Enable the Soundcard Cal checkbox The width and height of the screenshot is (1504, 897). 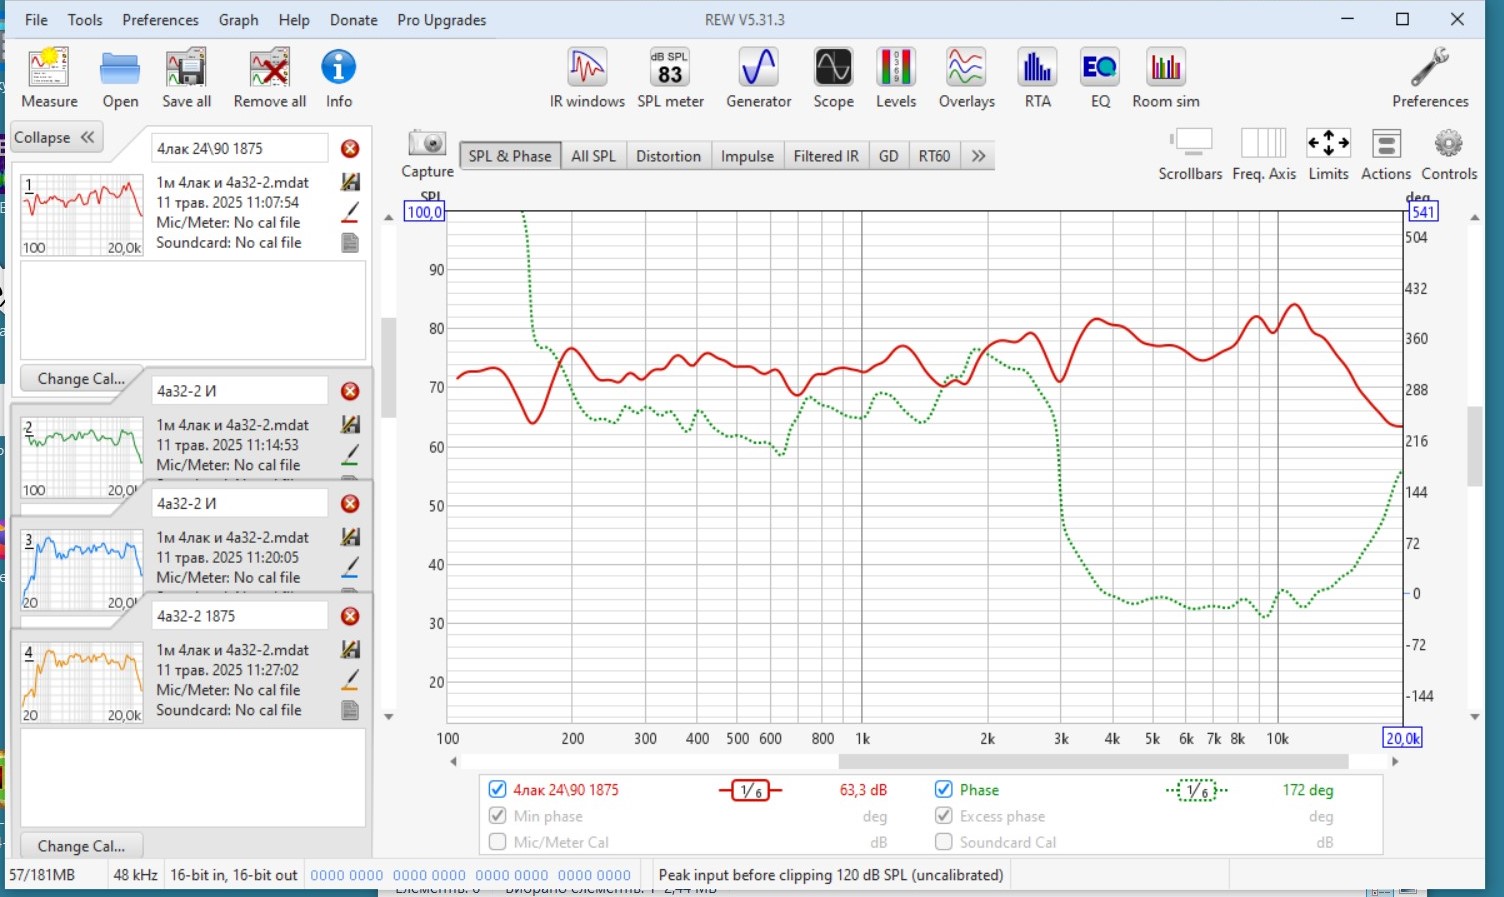(x=943, y=842)
